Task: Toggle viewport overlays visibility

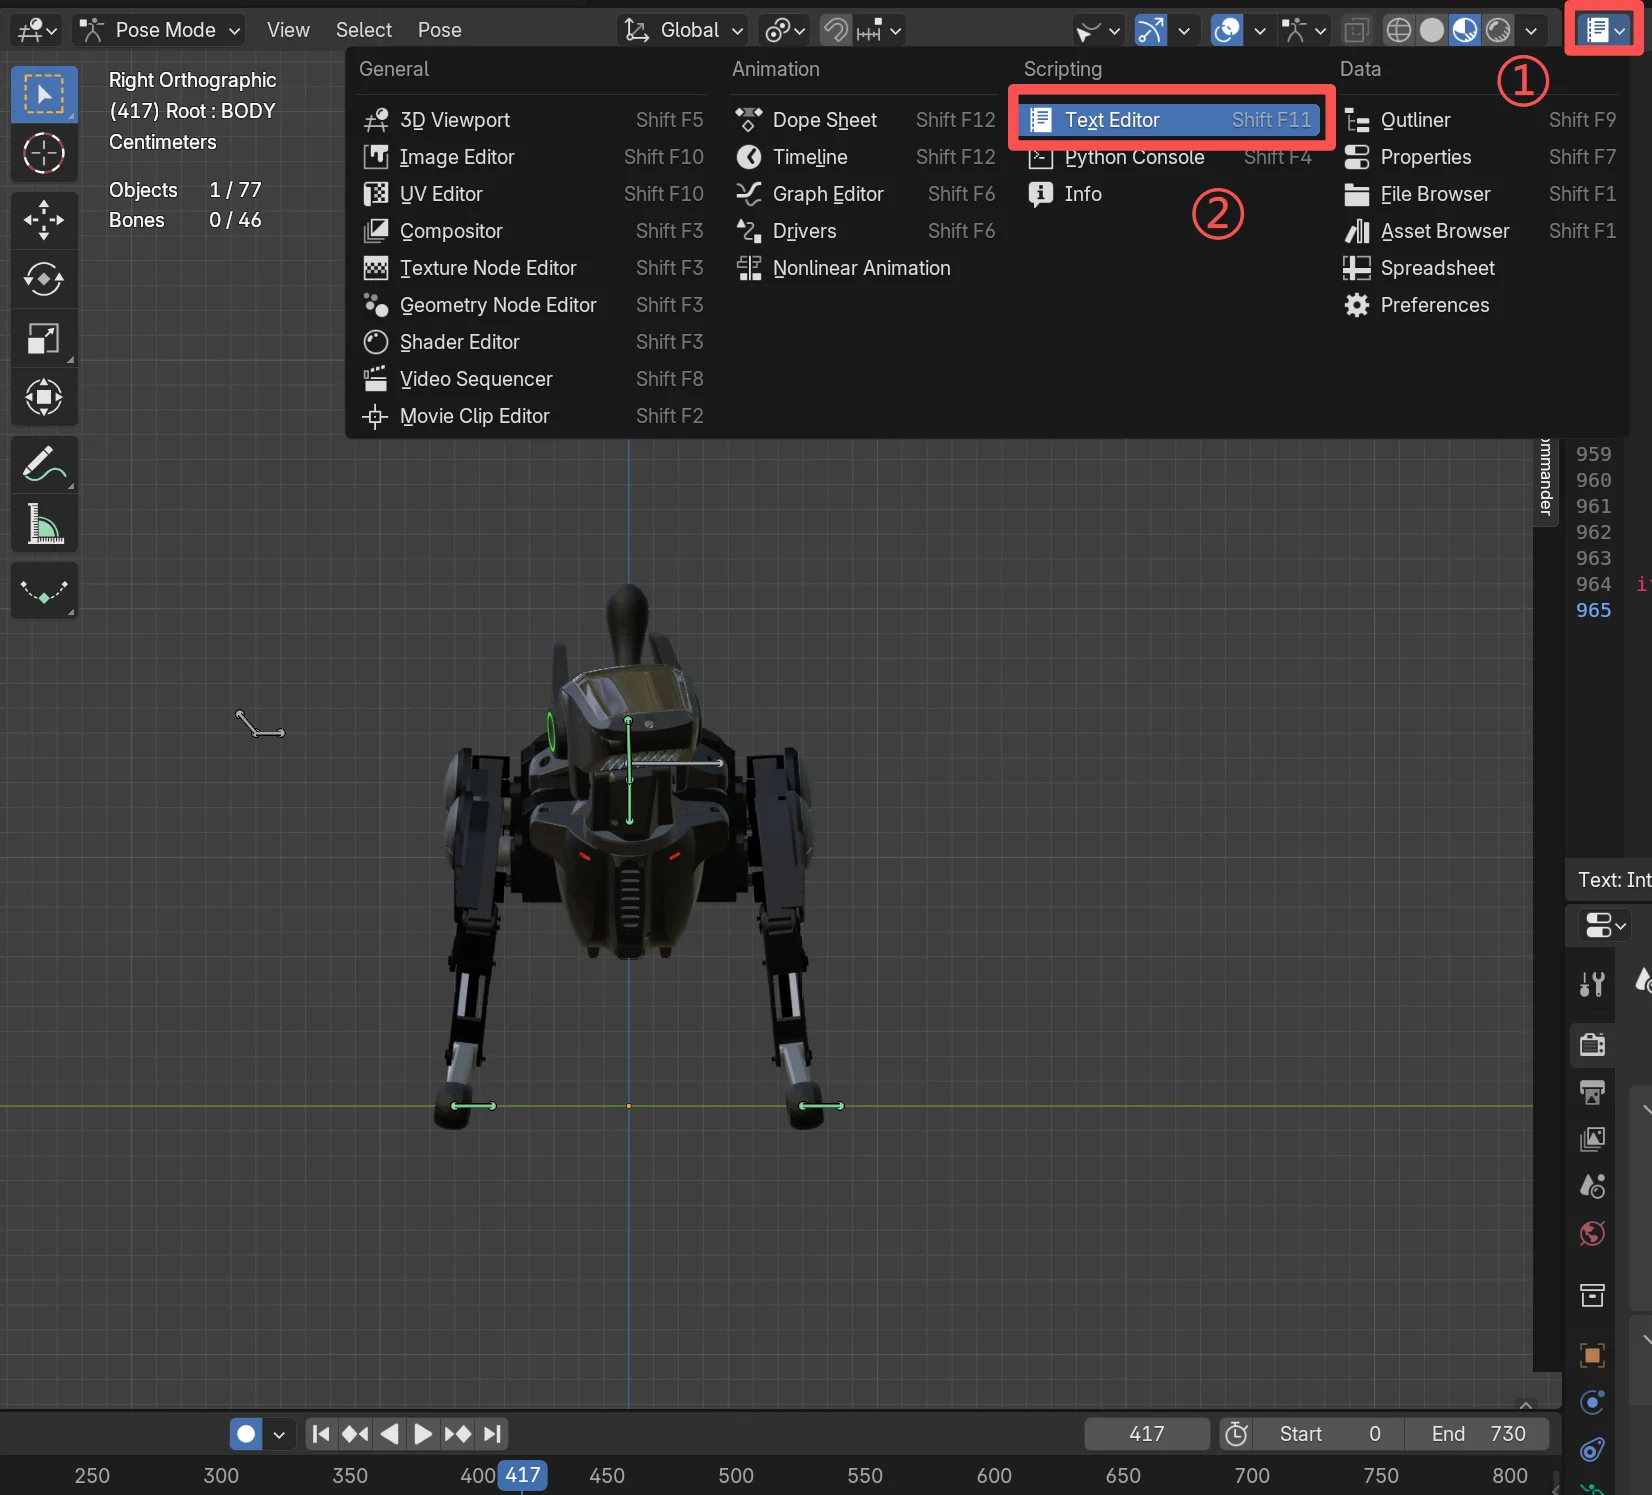Action: (1227, 30)
